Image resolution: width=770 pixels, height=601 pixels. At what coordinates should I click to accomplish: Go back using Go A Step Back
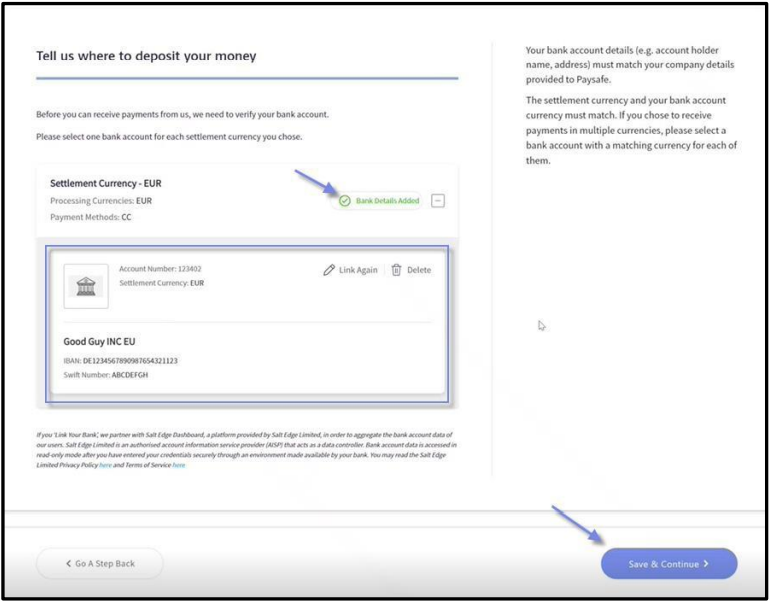[x=99, y=563]
